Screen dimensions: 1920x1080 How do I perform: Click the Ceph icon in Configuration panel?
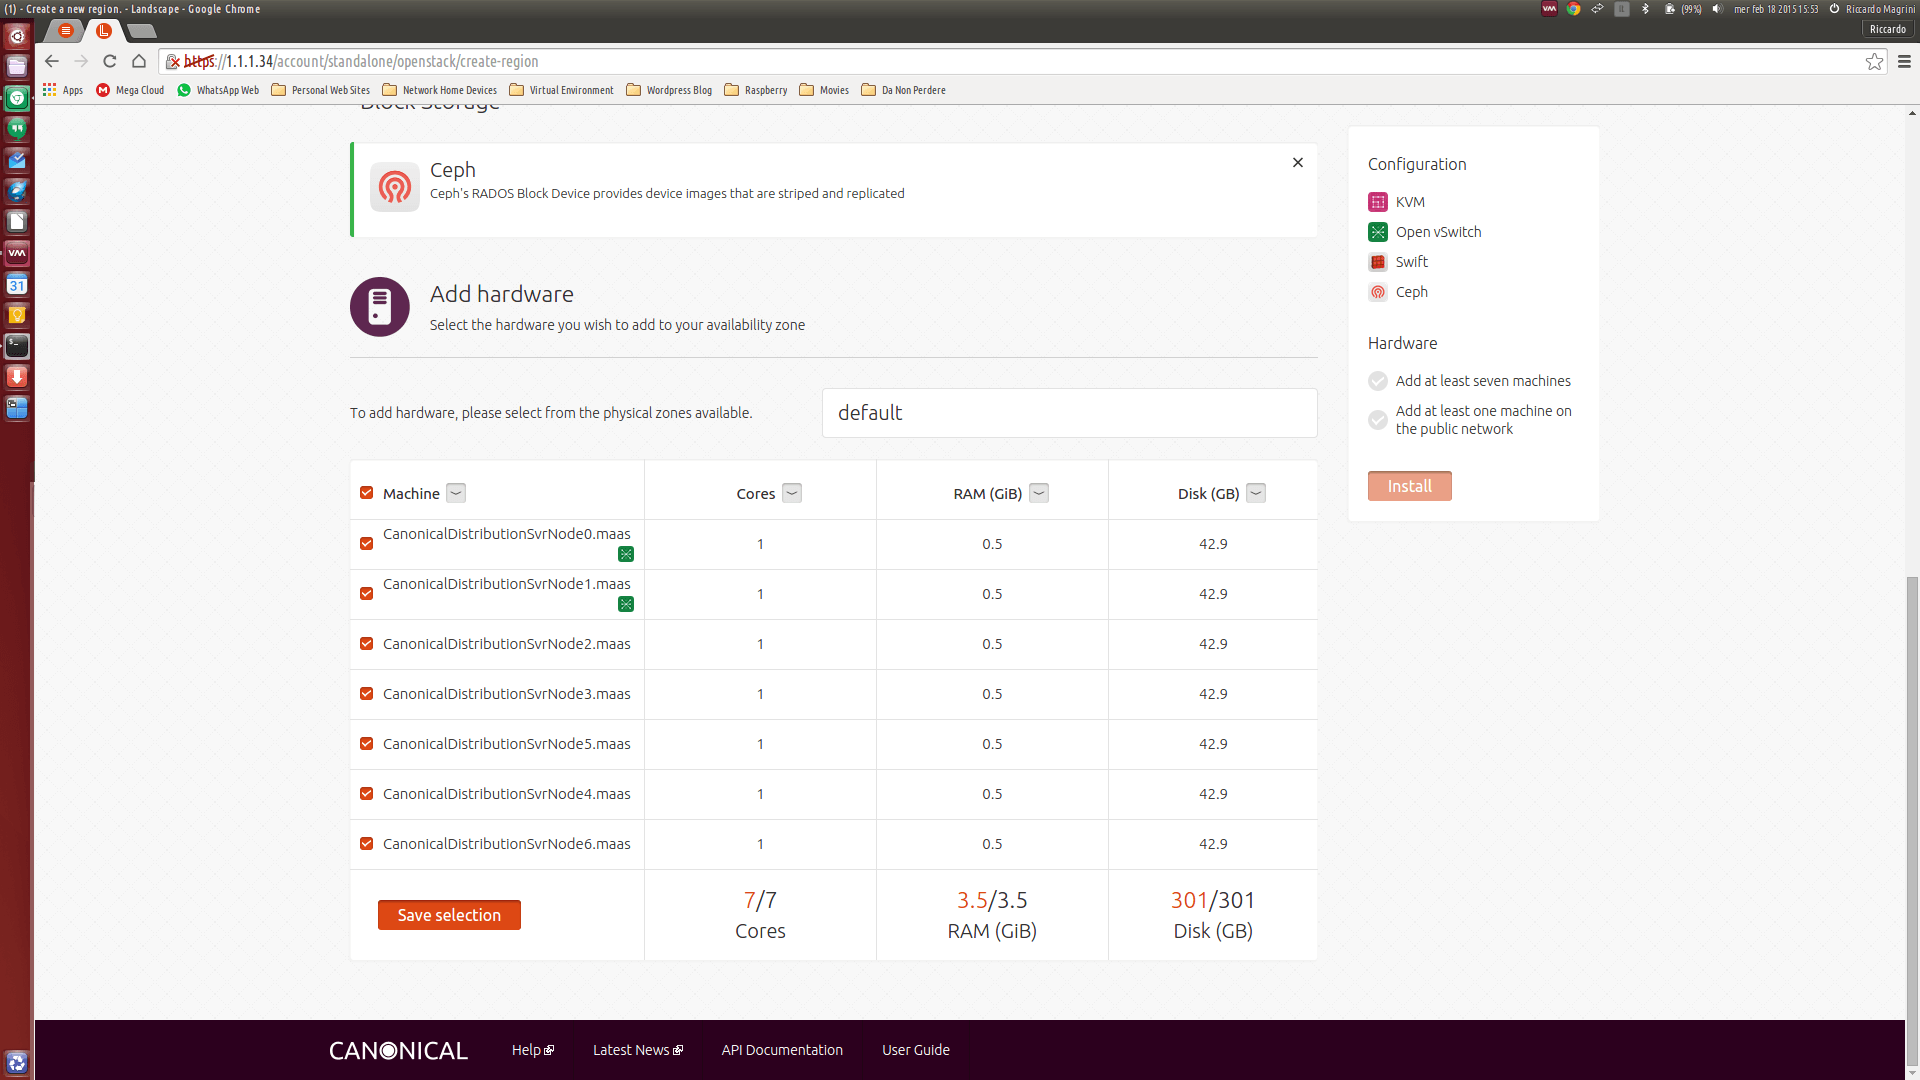pos(1378,292)
